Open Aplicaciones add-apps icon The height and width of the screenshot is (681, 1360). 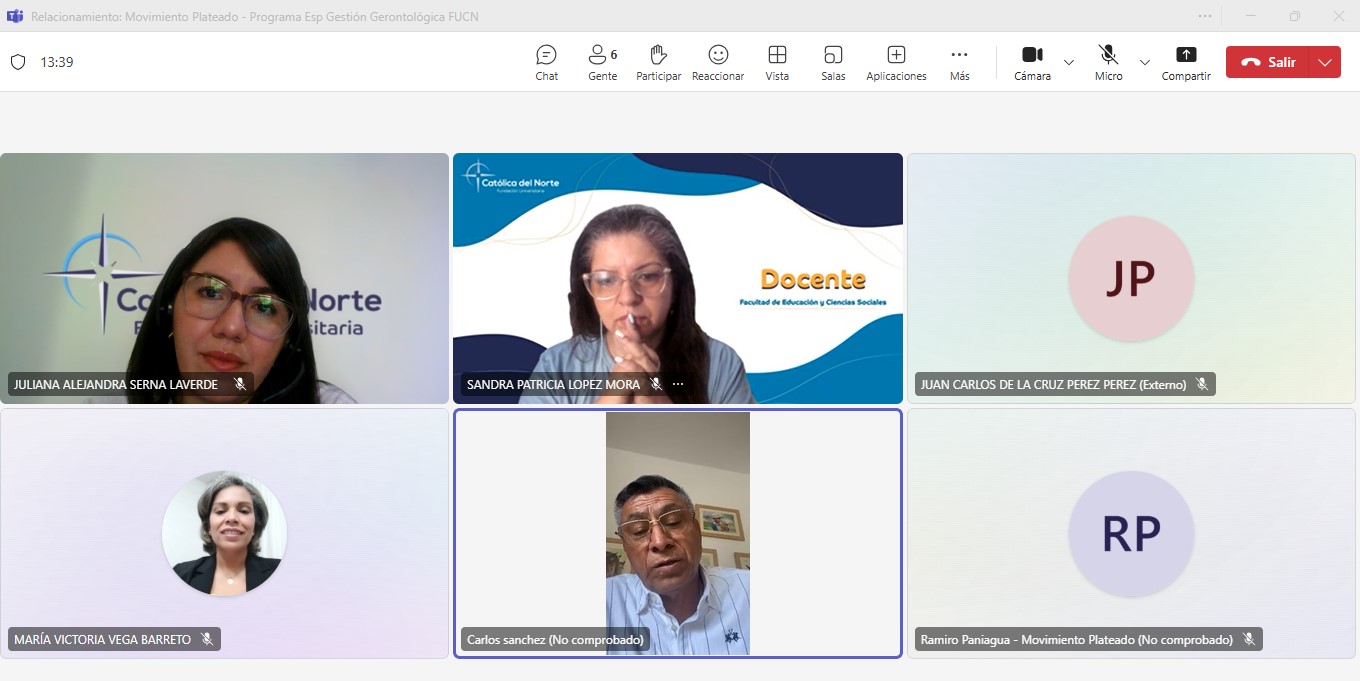coord(896,62)
